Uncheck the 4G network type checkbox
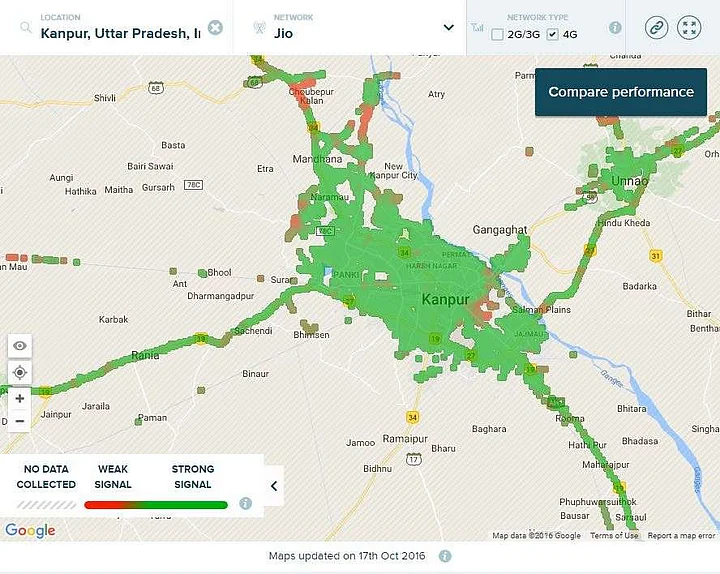 point(553,35)
